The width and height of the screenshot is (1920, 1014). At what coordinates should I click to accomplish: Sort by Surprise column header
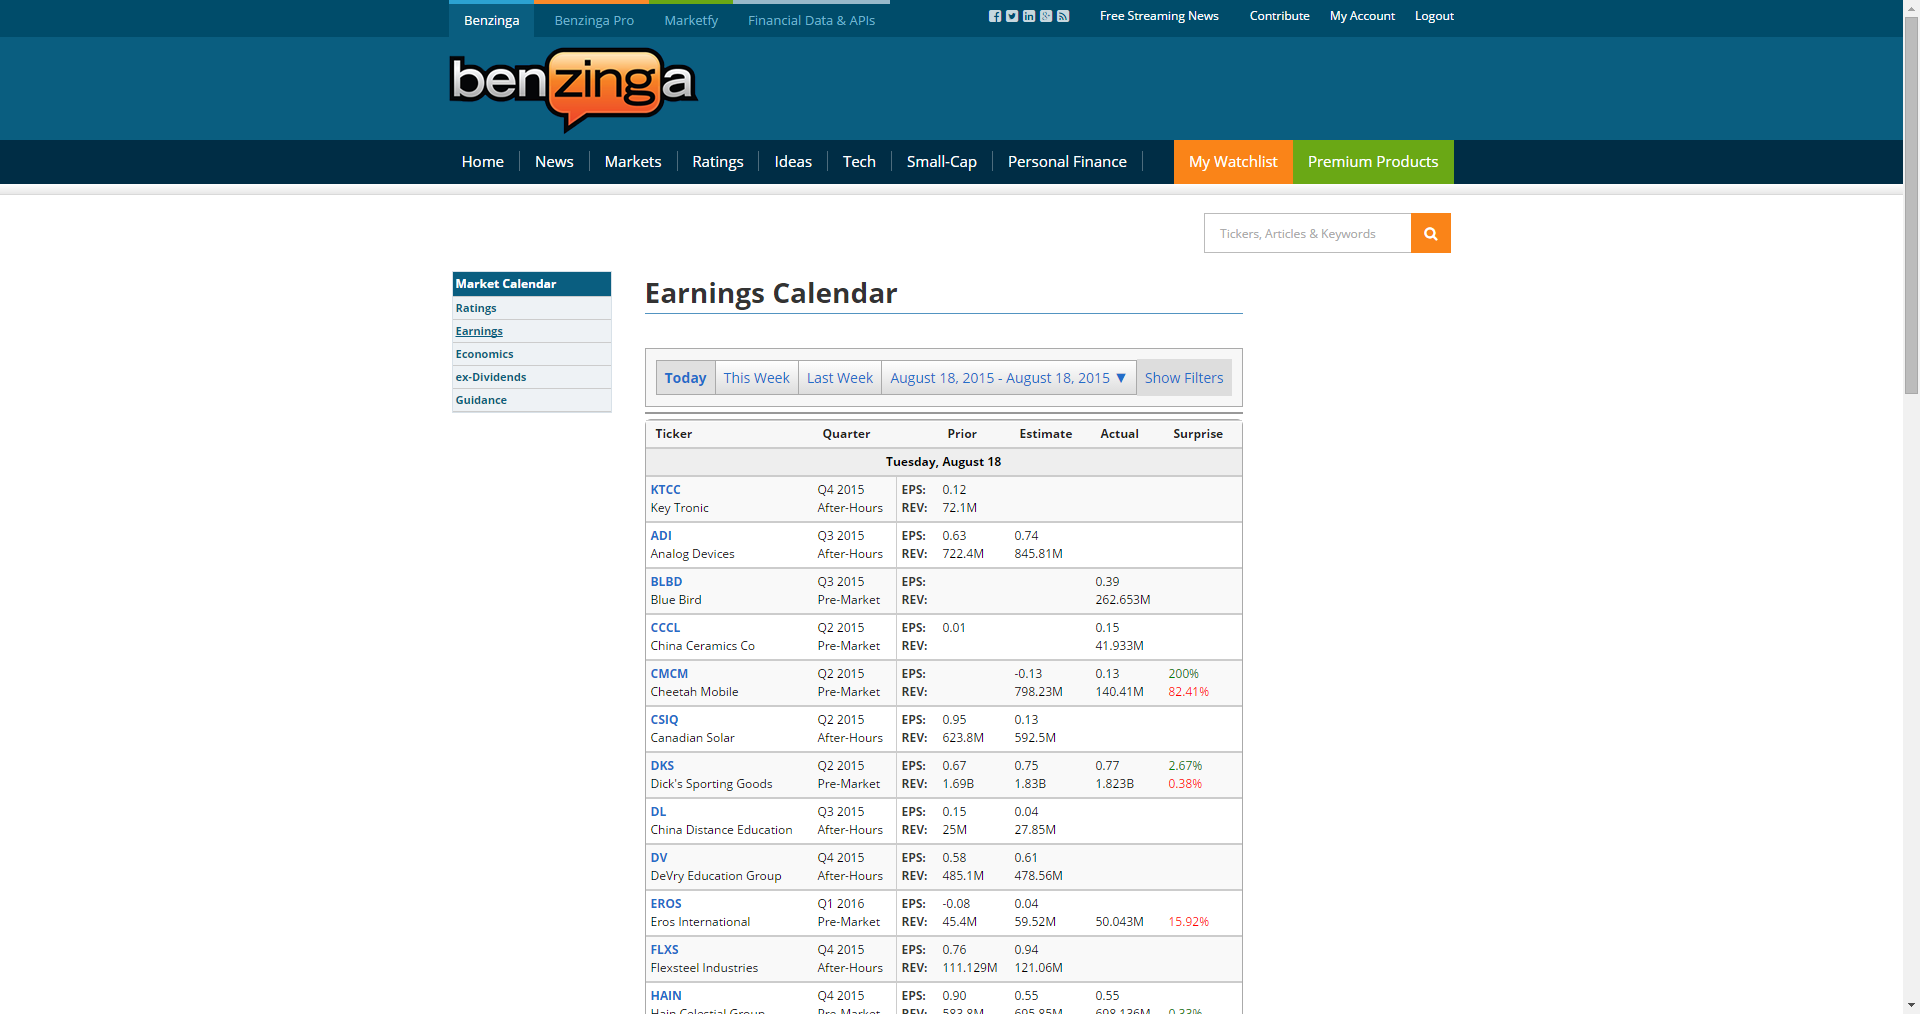tap(1198, 434)
